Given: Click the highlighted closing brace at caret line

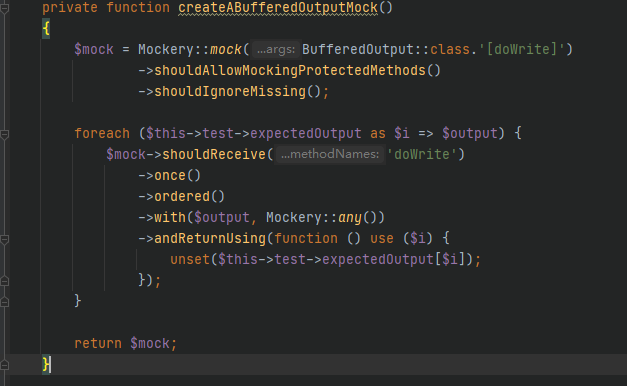Looking at the screenshot, I should pos(46,364).
